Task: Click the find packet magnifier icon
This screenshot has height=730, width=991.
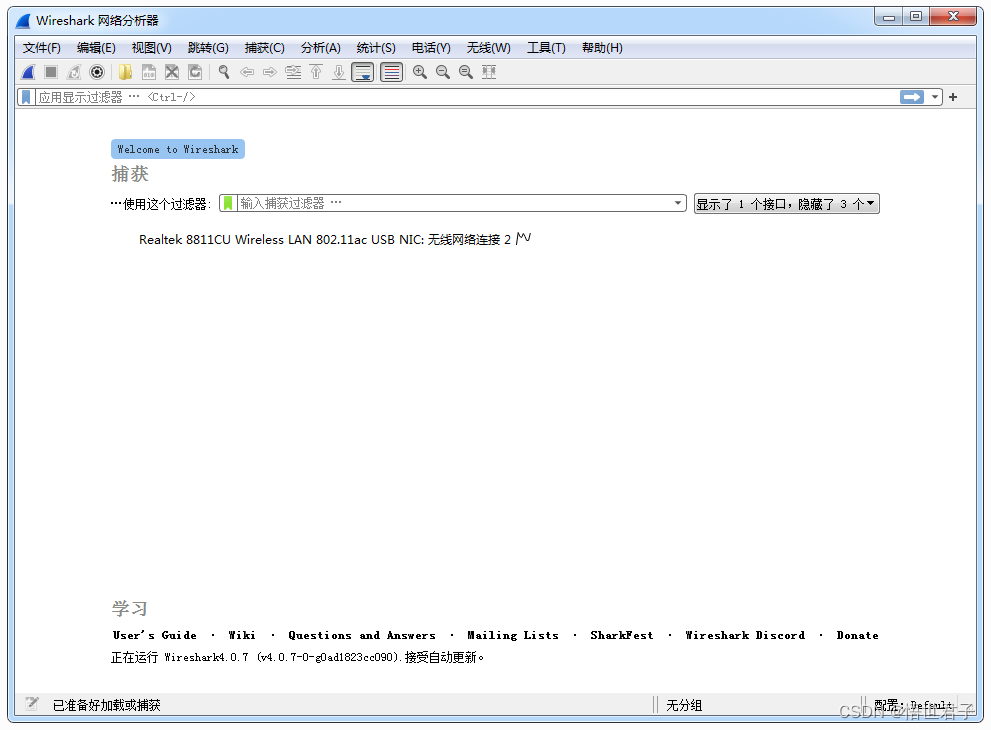Action: pos(224,72)
